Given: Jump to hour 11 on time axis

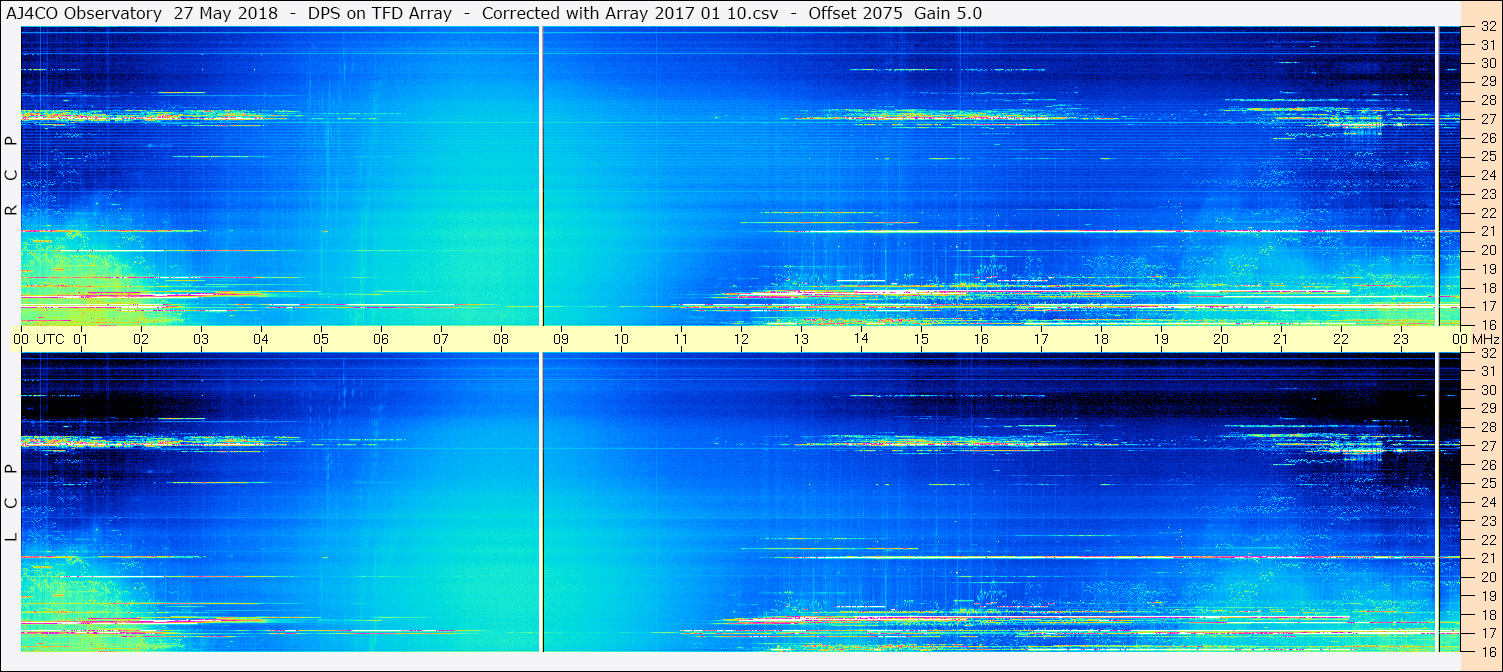Looking at the screenshot, I should (x=681, y=339).
